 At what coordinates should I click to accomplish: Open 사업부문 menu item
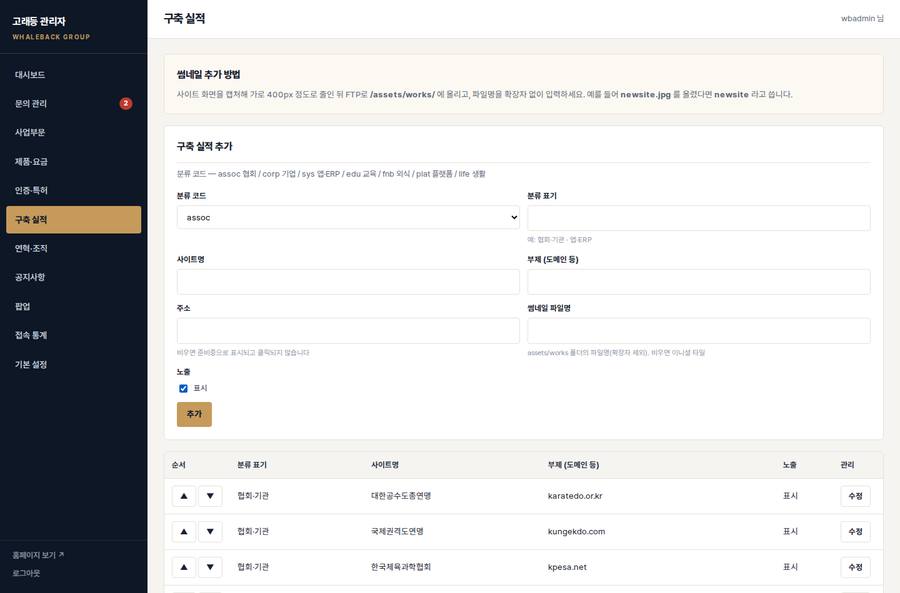[x=73, y=133]
